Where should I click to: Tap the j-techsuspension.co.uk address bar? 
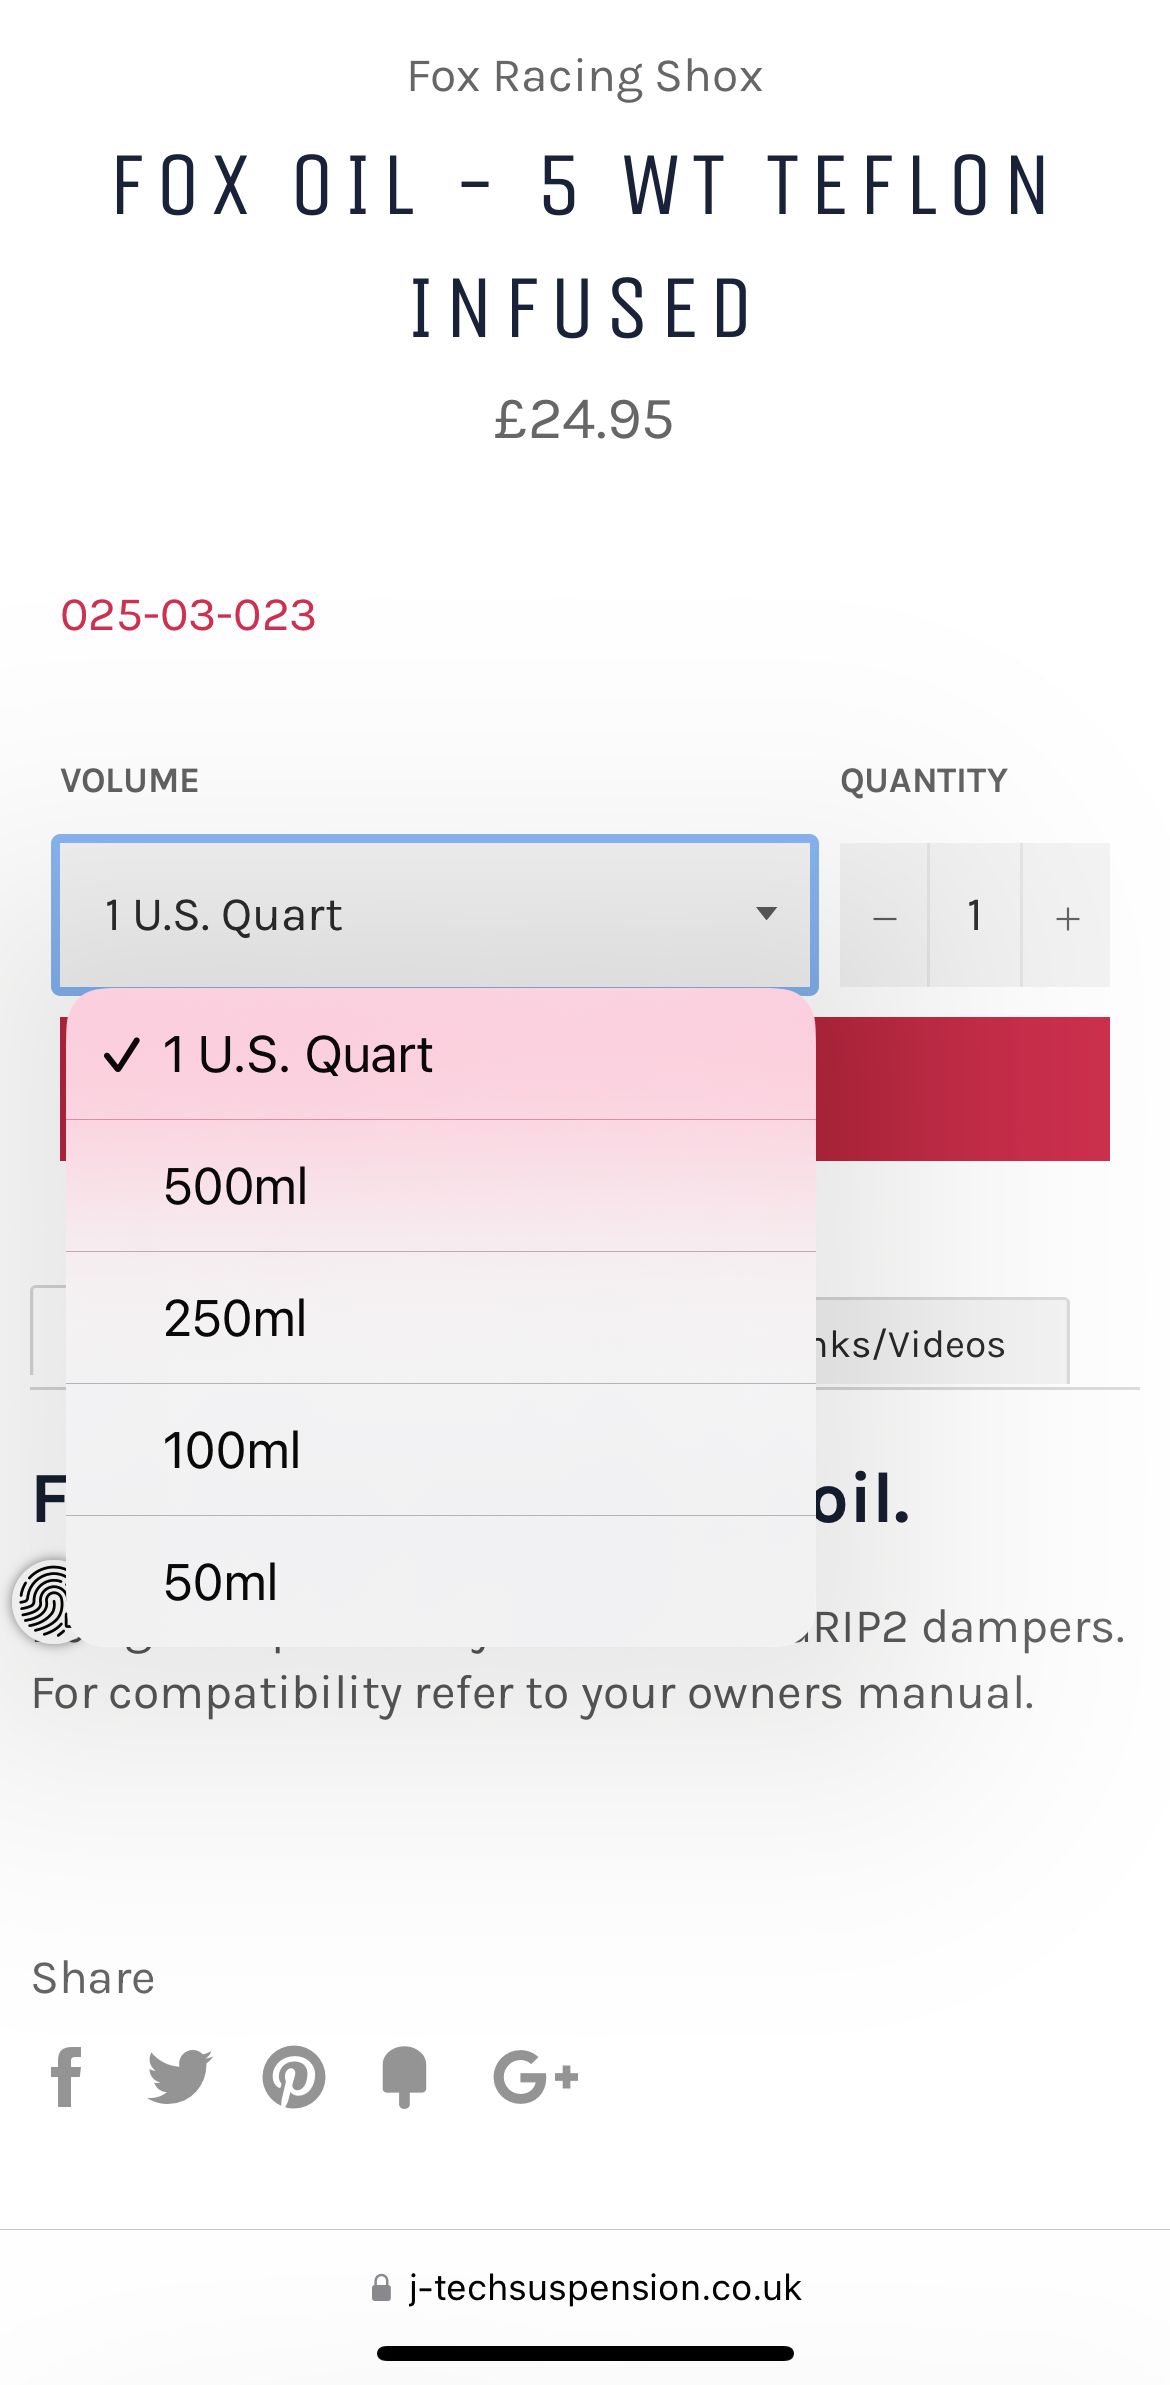pyautogui.click(x=586, y=2288)
